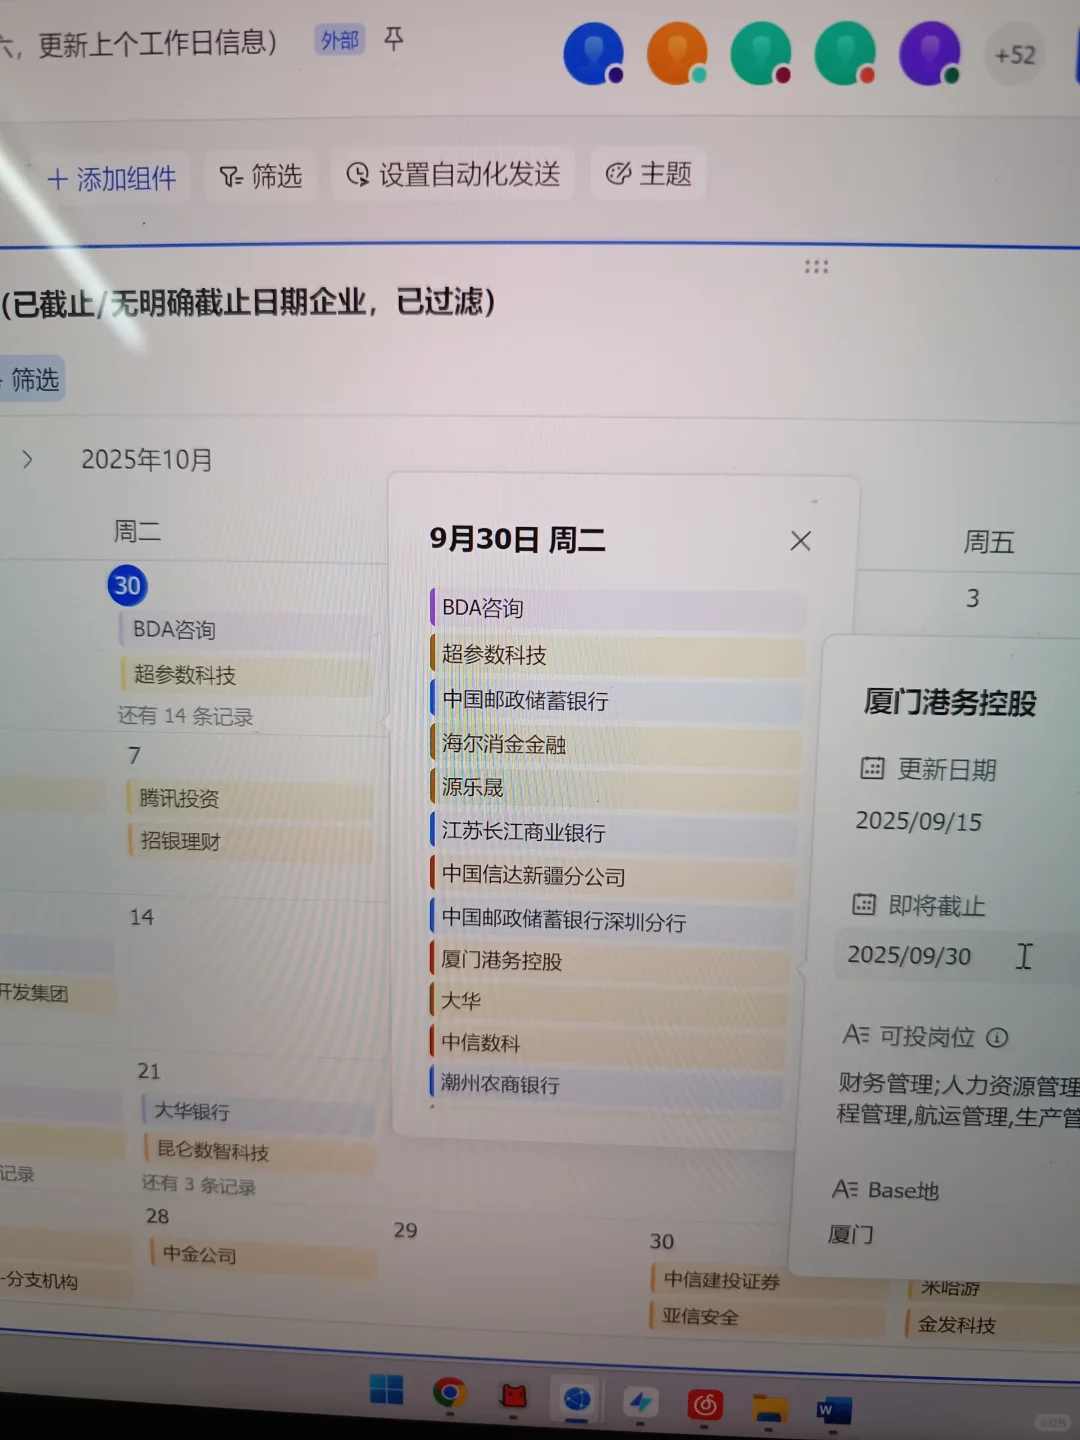
Task: Open the blue globe app in taskbar
Action: pos(577,1399)
